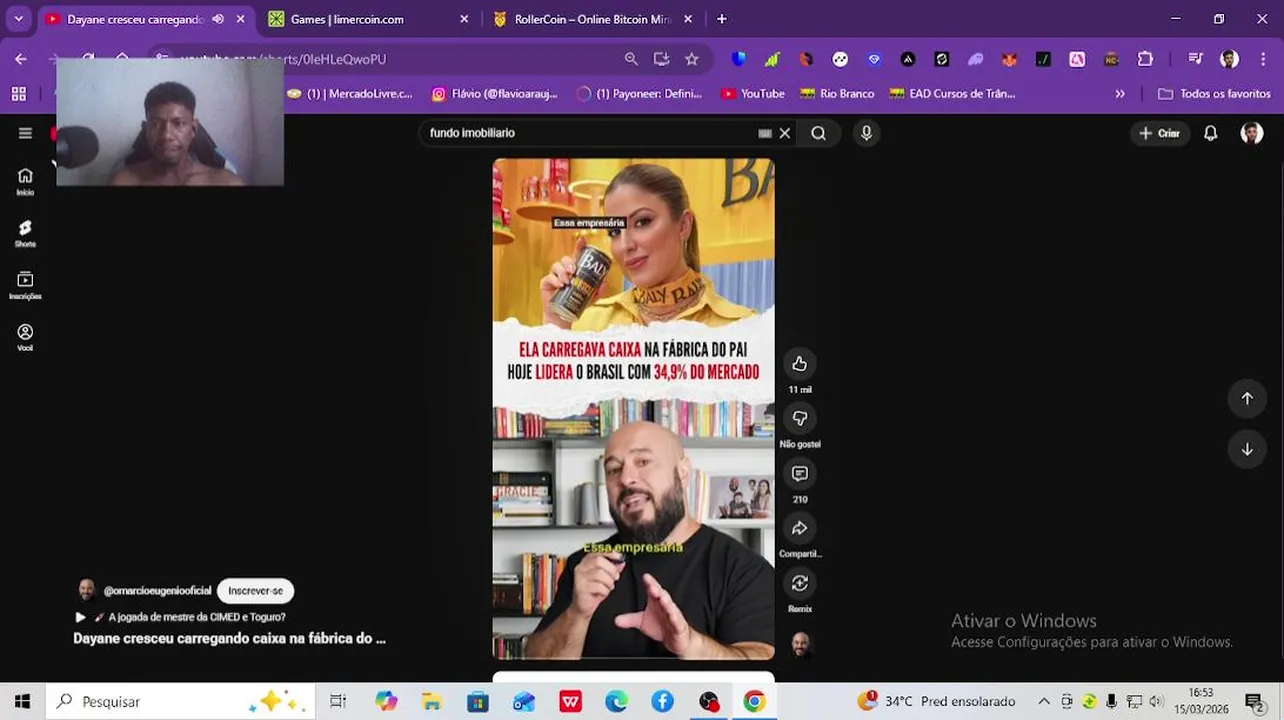Screen dimensions: 1284x720
Task: Close the RollerCoin tab
Action: 689,19
